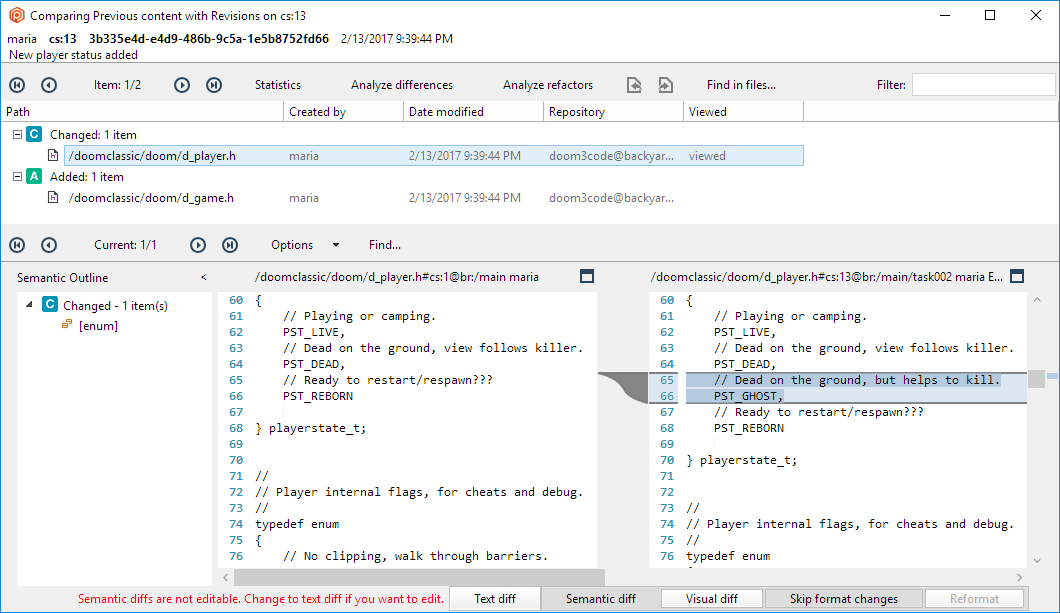Sort by Created by column header
The height and width of the screenshot is (613, 1060).
pos(343,112)
